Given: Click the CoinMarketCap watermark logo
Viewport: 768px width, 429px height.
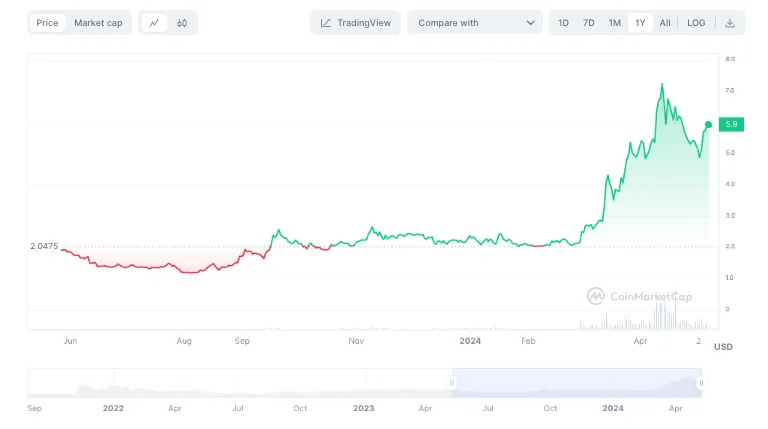Looking at the screenshot, I should pyautogui.click(x=638, y=296).
